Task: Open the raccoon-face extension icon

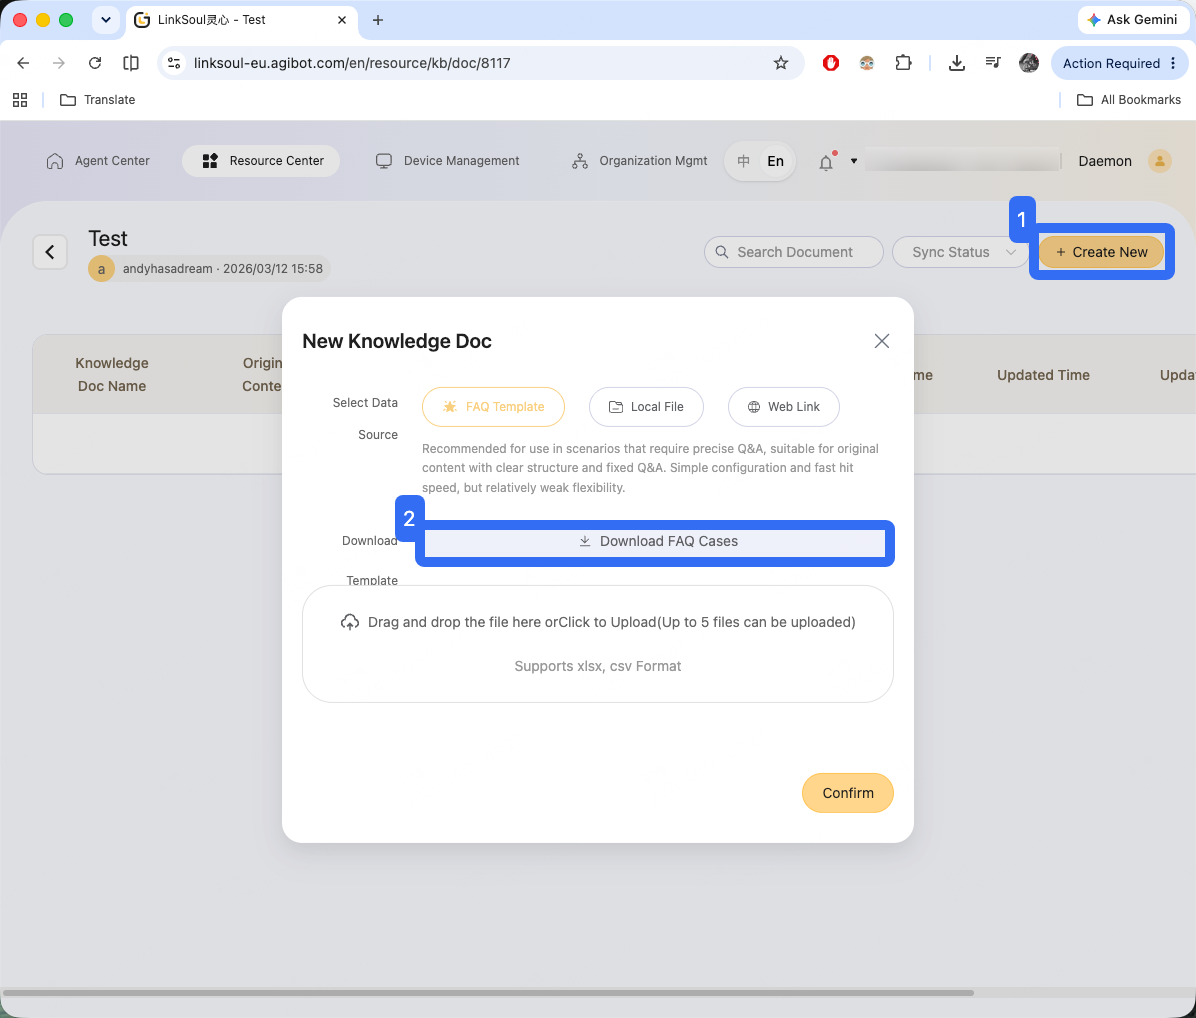Action: coord(866,63)
